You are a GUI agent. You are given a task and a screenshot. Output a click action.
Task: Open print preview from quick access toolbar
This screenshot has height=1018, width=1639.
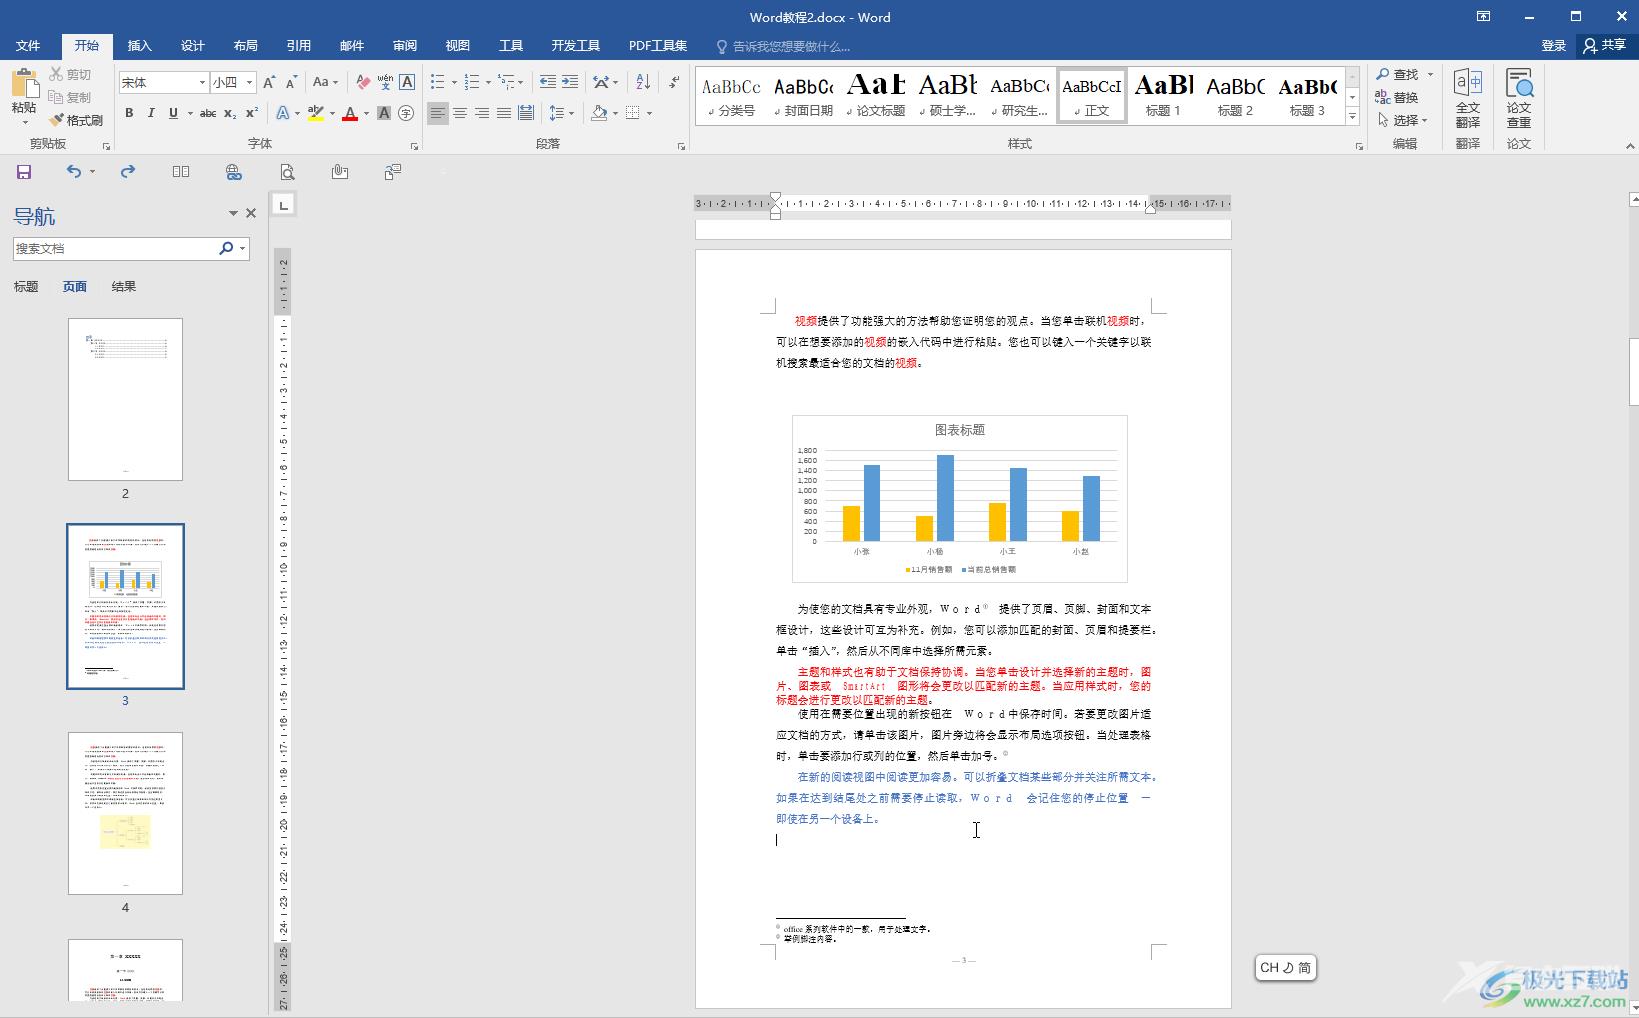click(287, 172)
